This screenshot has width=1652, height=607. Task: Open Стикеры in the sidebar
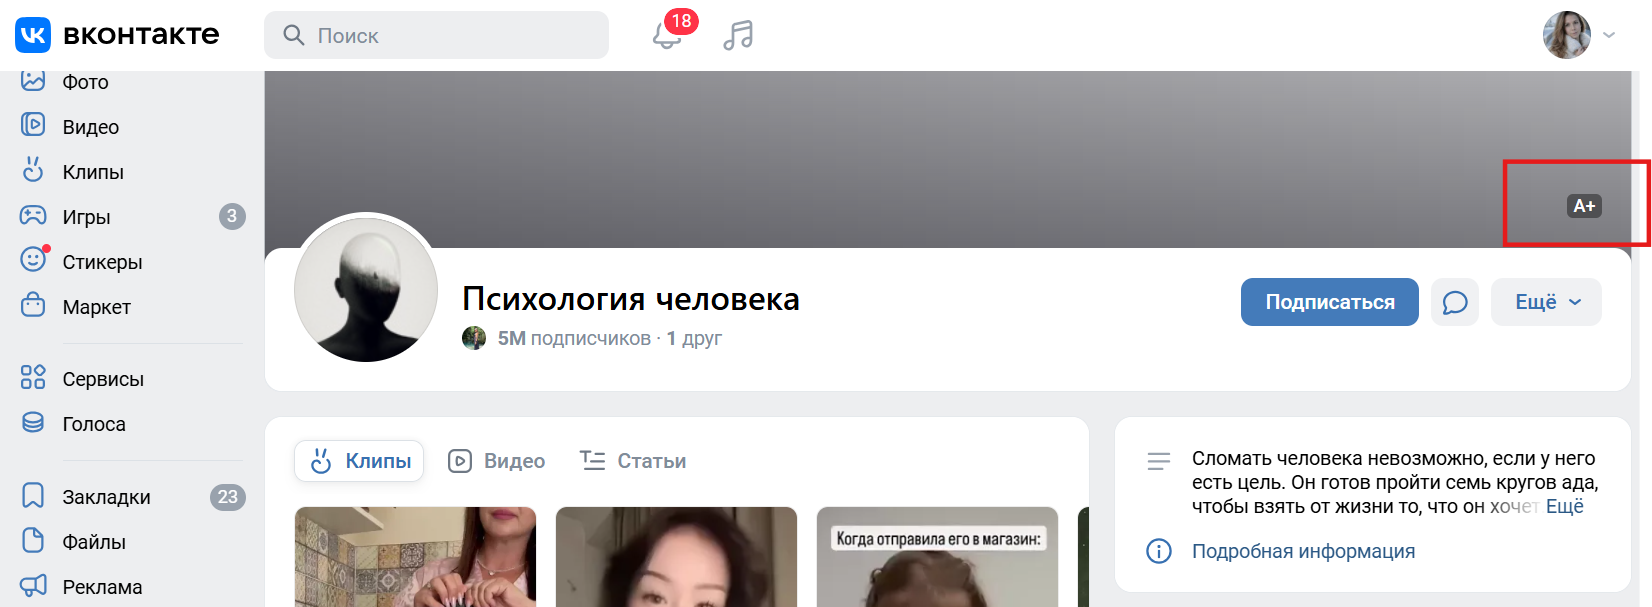[x=102, y=262]
